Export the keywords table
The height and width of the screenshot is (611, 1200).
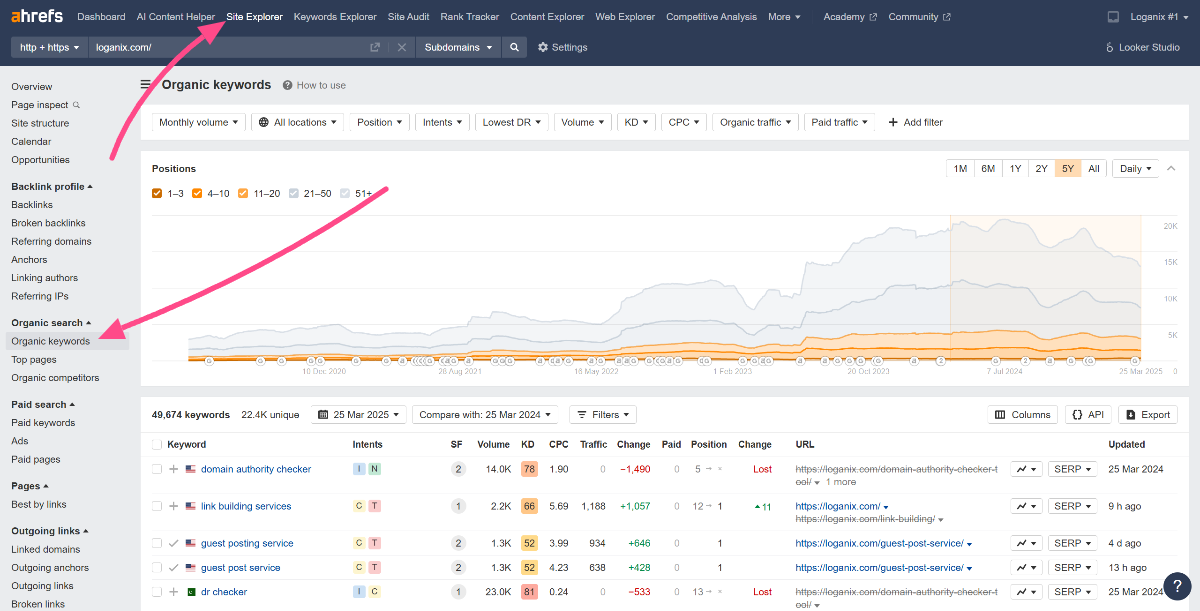point(1147,414)
